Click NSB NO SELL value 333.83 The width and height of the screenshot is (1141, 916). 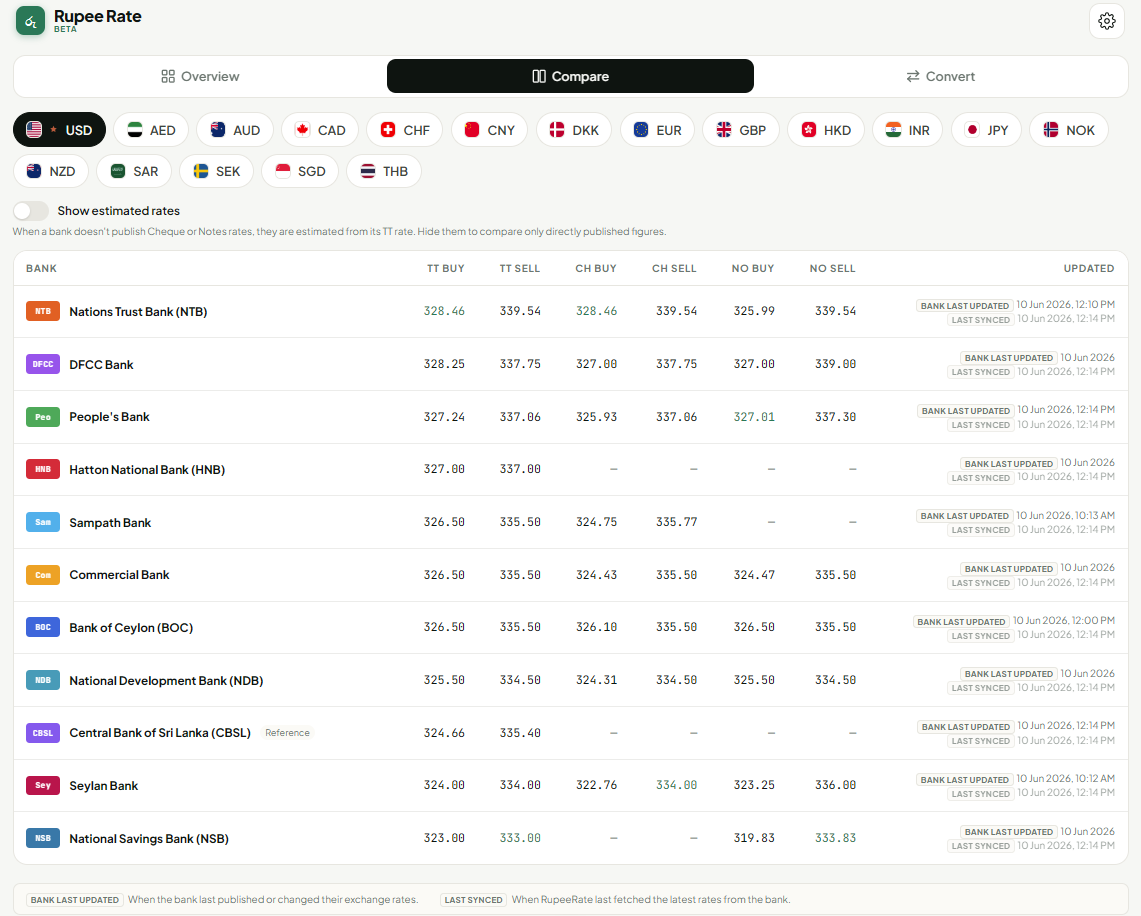click(x=835, y=838)
